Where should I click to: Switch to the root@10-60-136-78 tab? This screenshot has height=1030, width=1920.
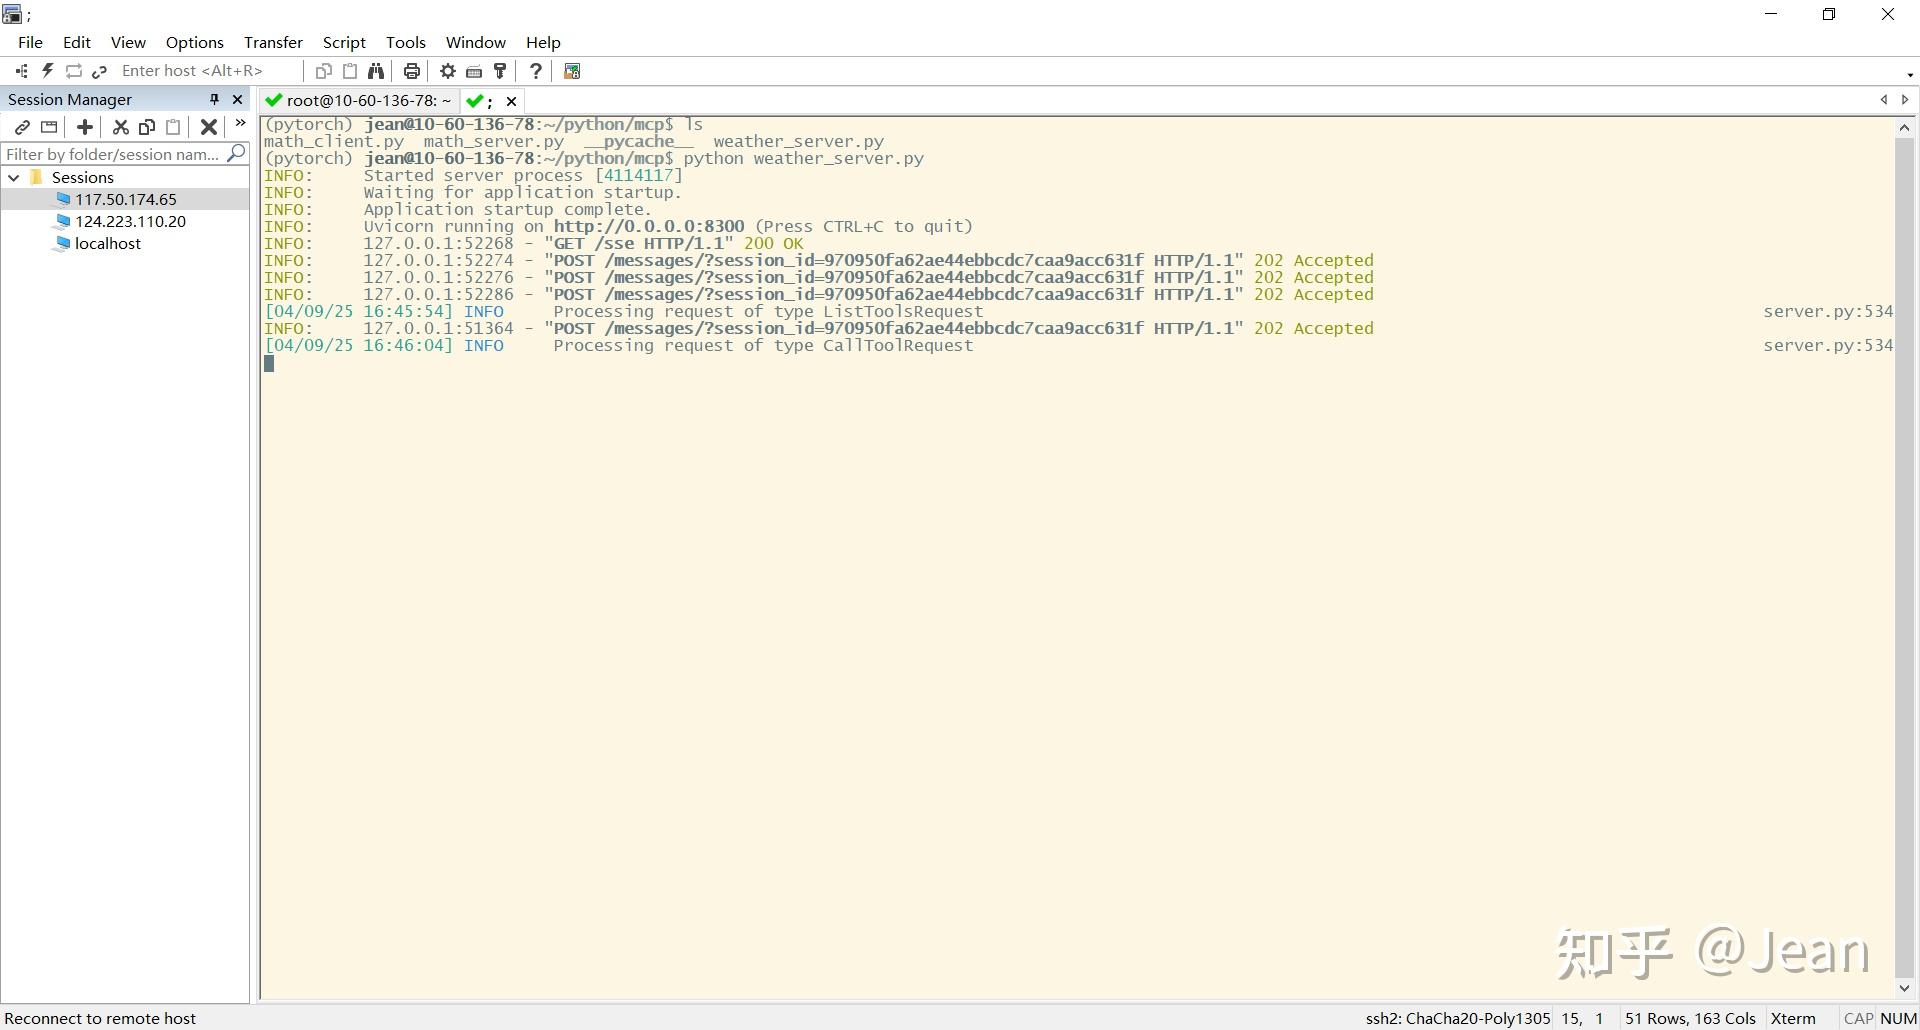point(360,100)
